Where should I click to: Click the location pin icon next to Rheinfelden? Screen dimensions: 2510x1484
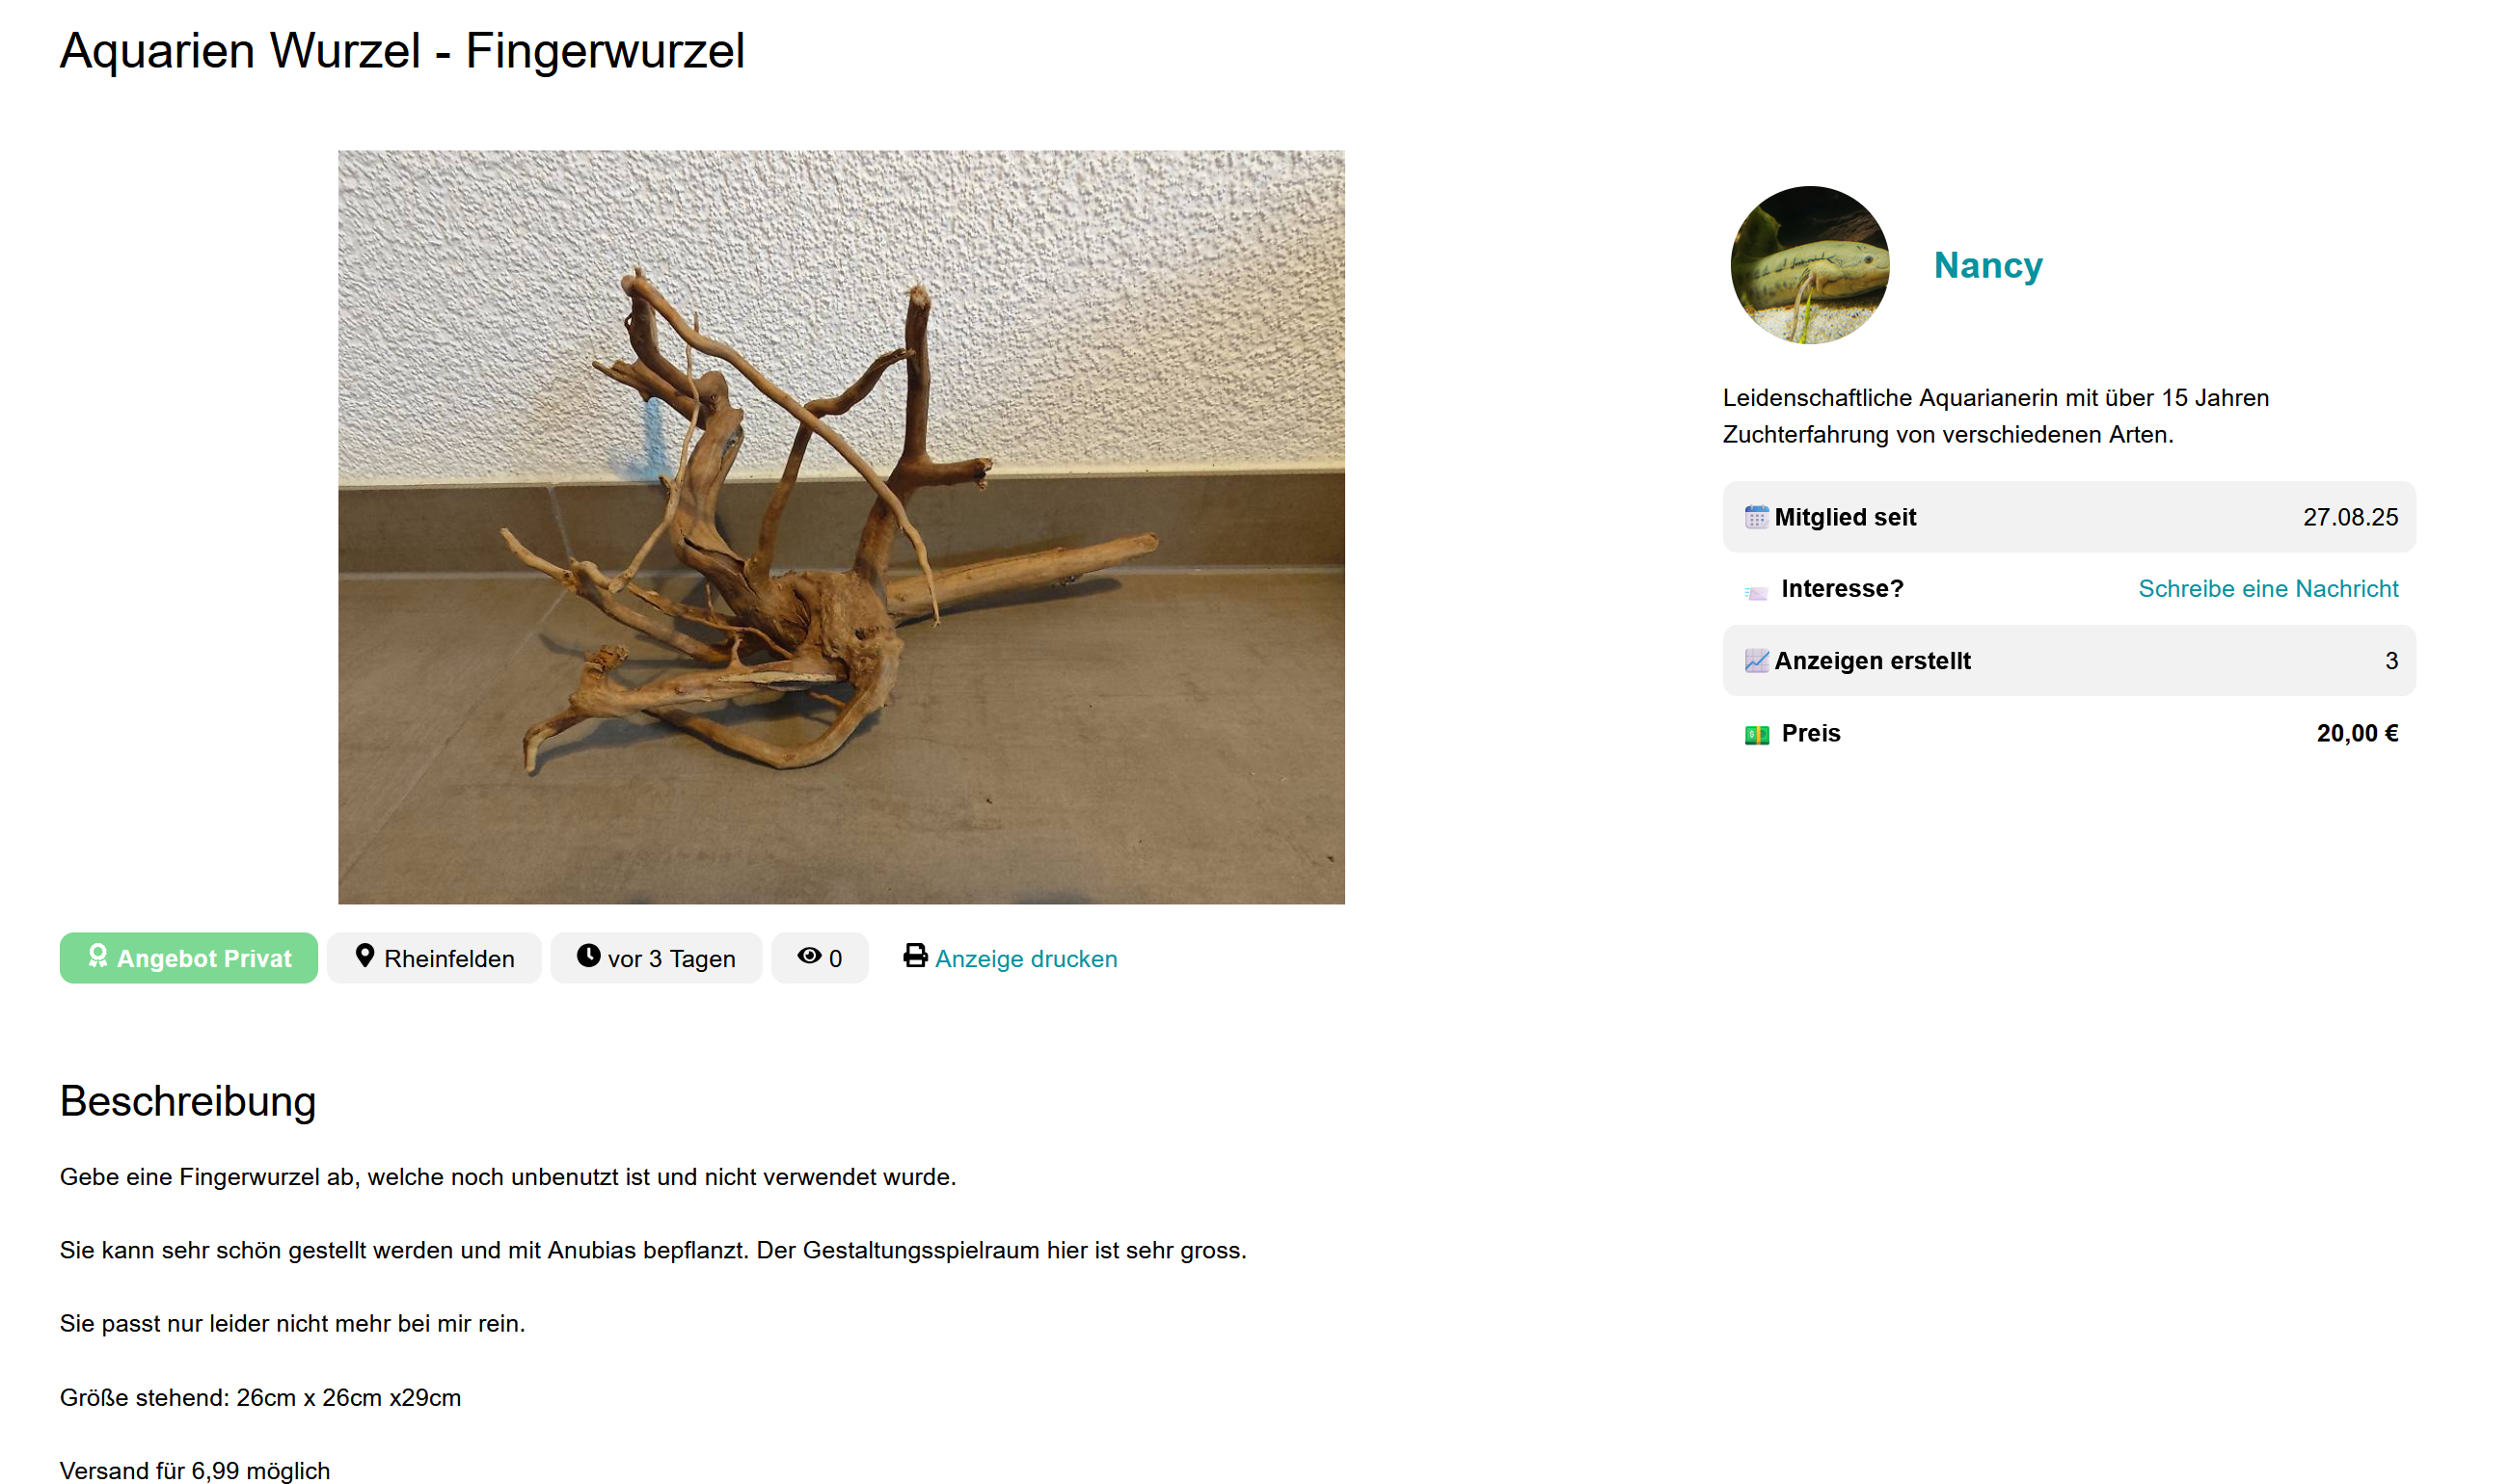click(x=365, y=956)
